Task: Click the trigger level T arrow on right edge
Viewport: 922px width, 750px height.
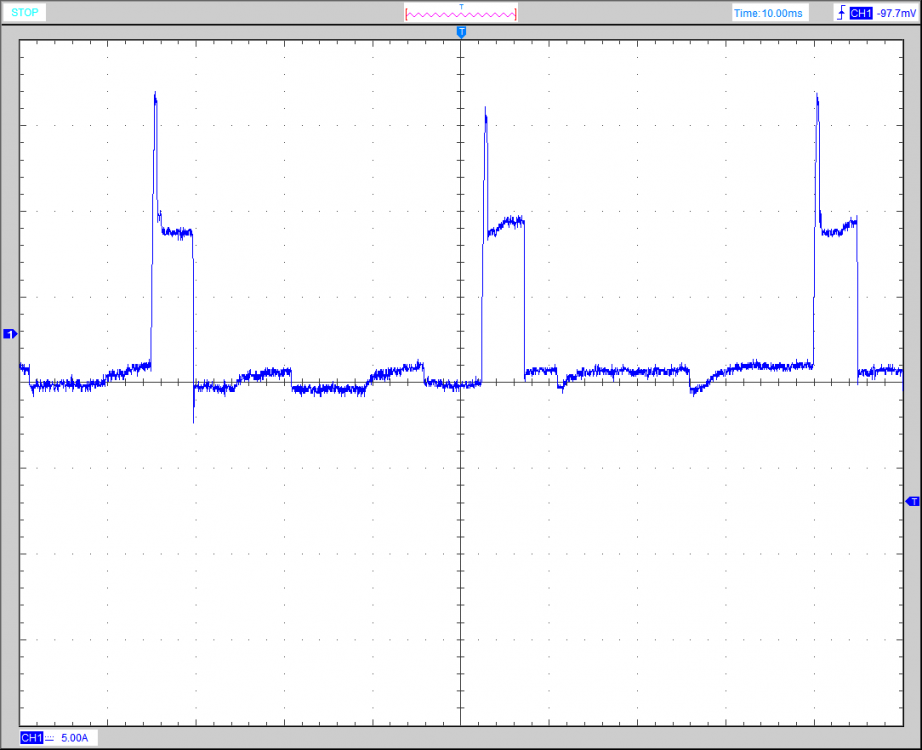Action: pyautogui.click(x=911, y=501)
